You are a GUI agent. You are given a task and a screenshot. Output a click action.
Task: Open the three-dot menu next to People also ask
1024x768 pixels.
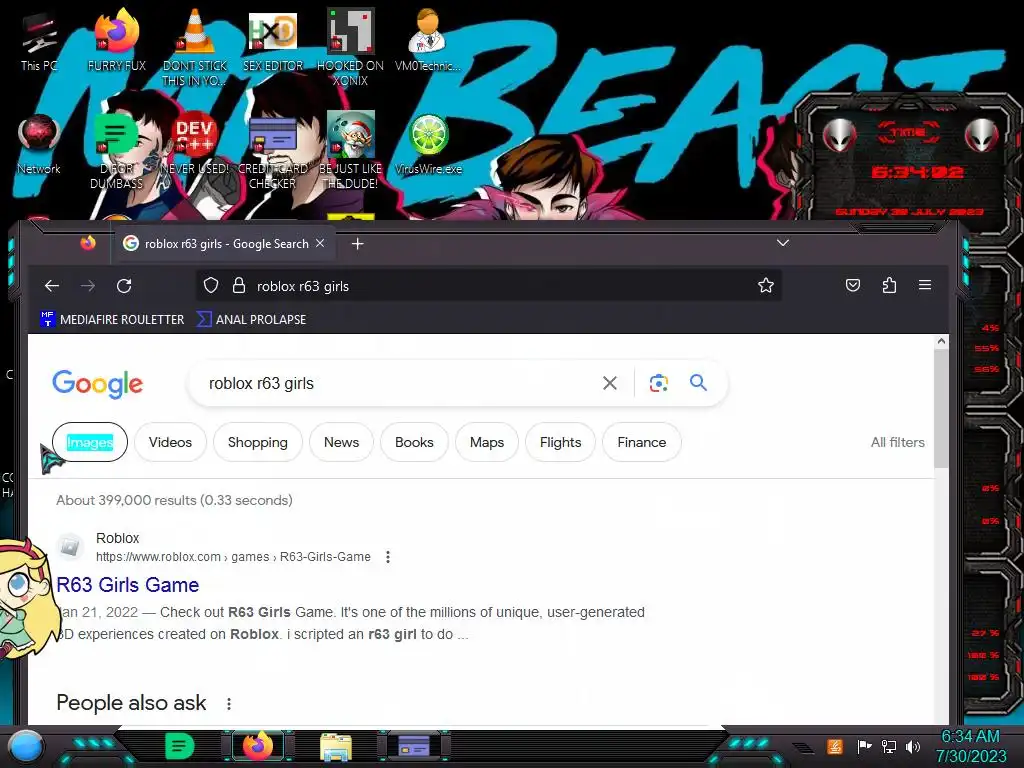click(x=229, y=703)
